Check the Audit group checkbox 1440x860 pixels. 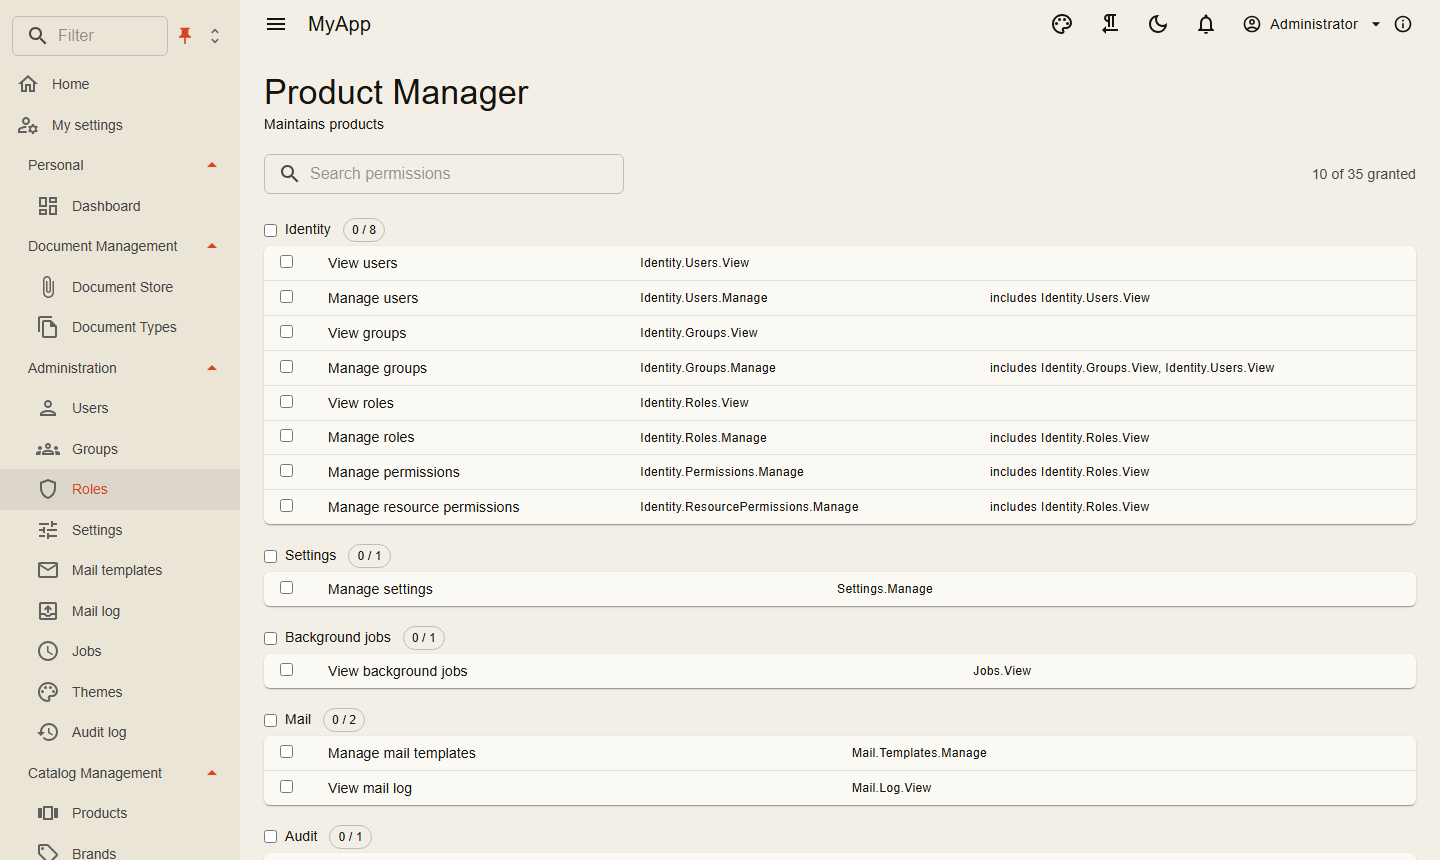pos(270,837)
